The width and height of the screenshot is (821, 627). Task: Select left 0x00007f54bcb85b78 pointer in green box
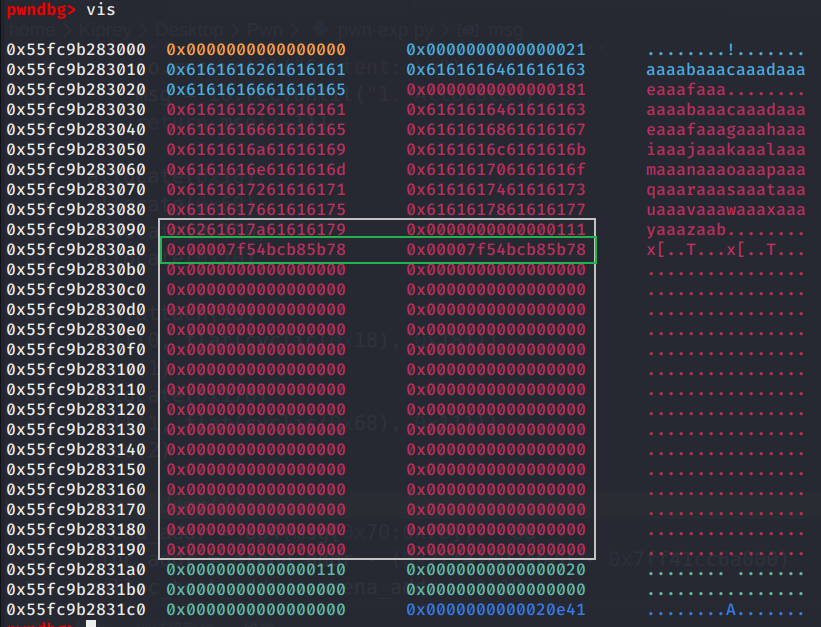(x=256, y=250)
